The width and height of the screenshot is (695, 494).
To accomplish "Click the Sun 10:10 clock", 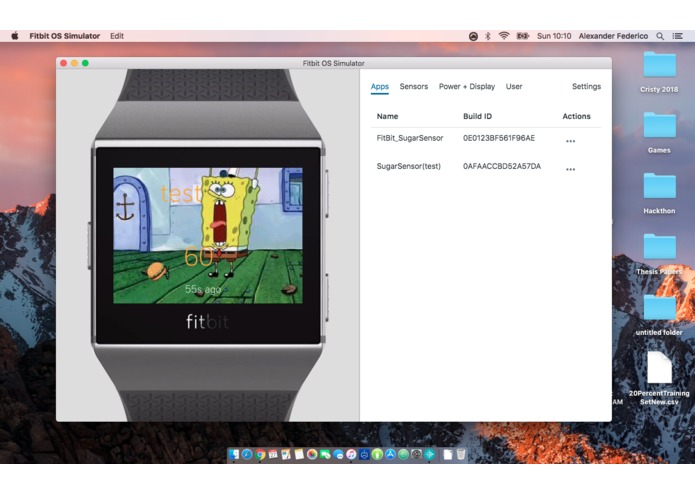I will pos(554,36).
